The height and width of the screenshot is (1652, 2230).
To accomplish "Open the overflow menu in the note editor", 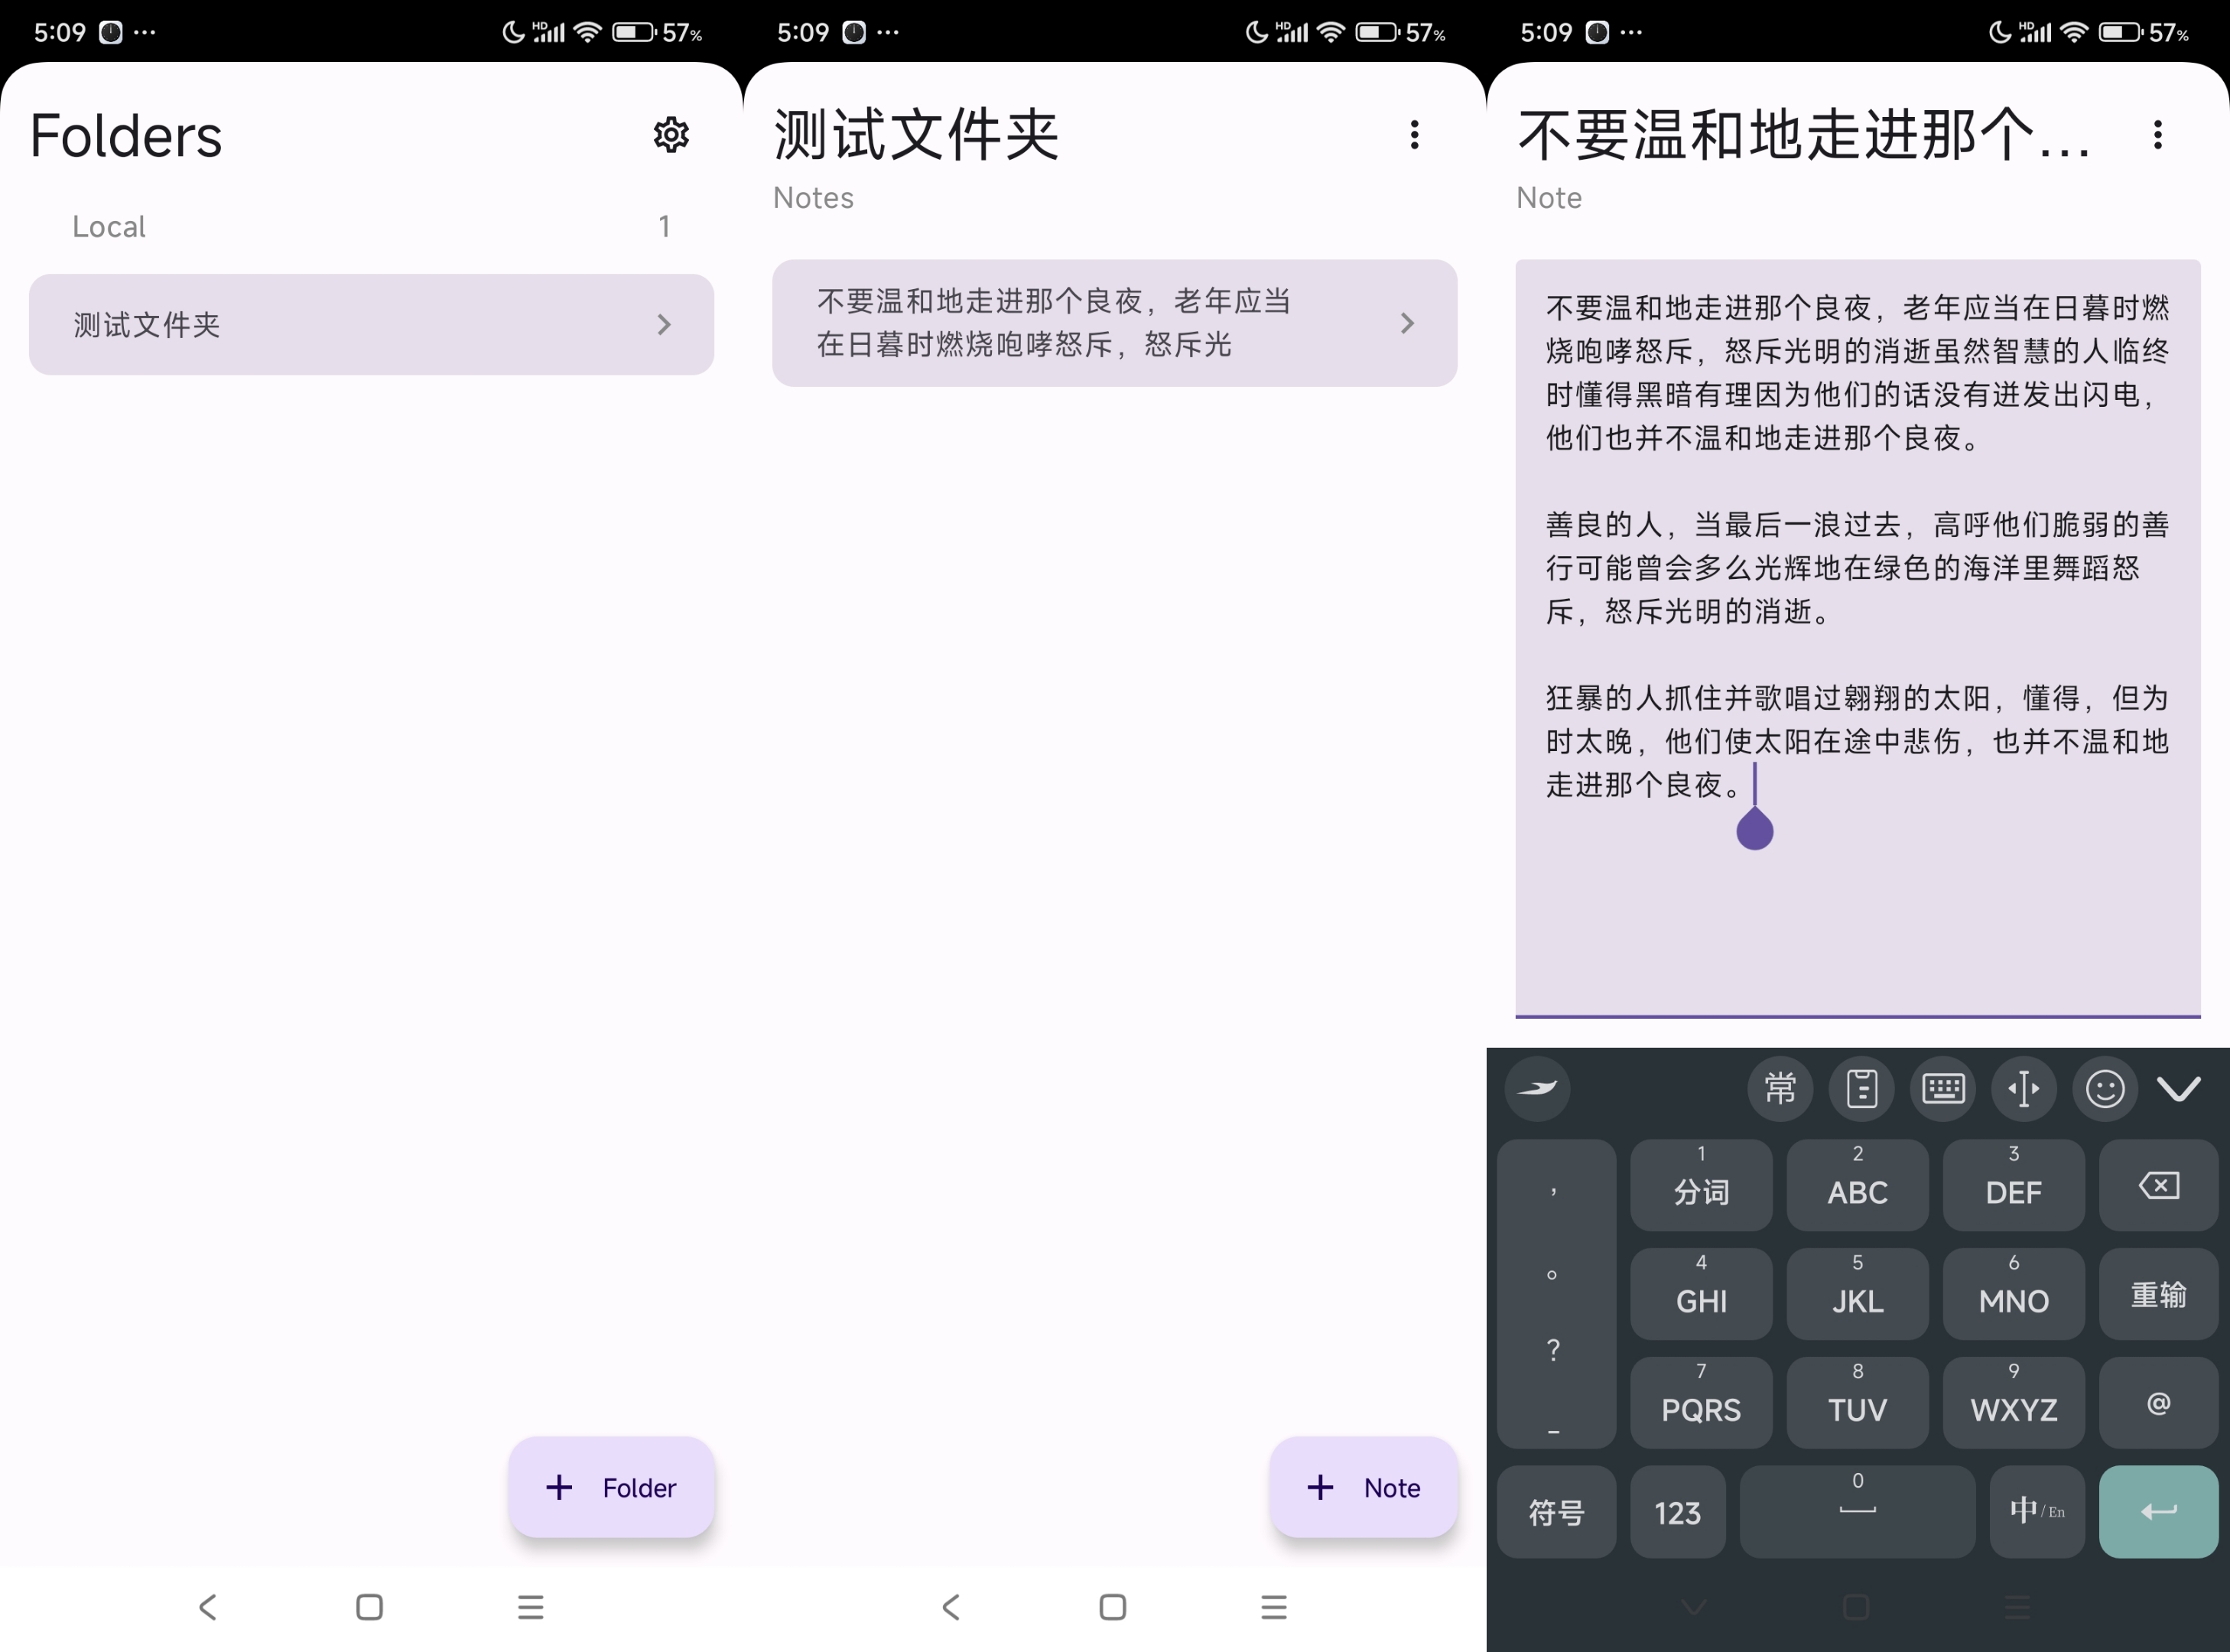I will coord(2158,135).
